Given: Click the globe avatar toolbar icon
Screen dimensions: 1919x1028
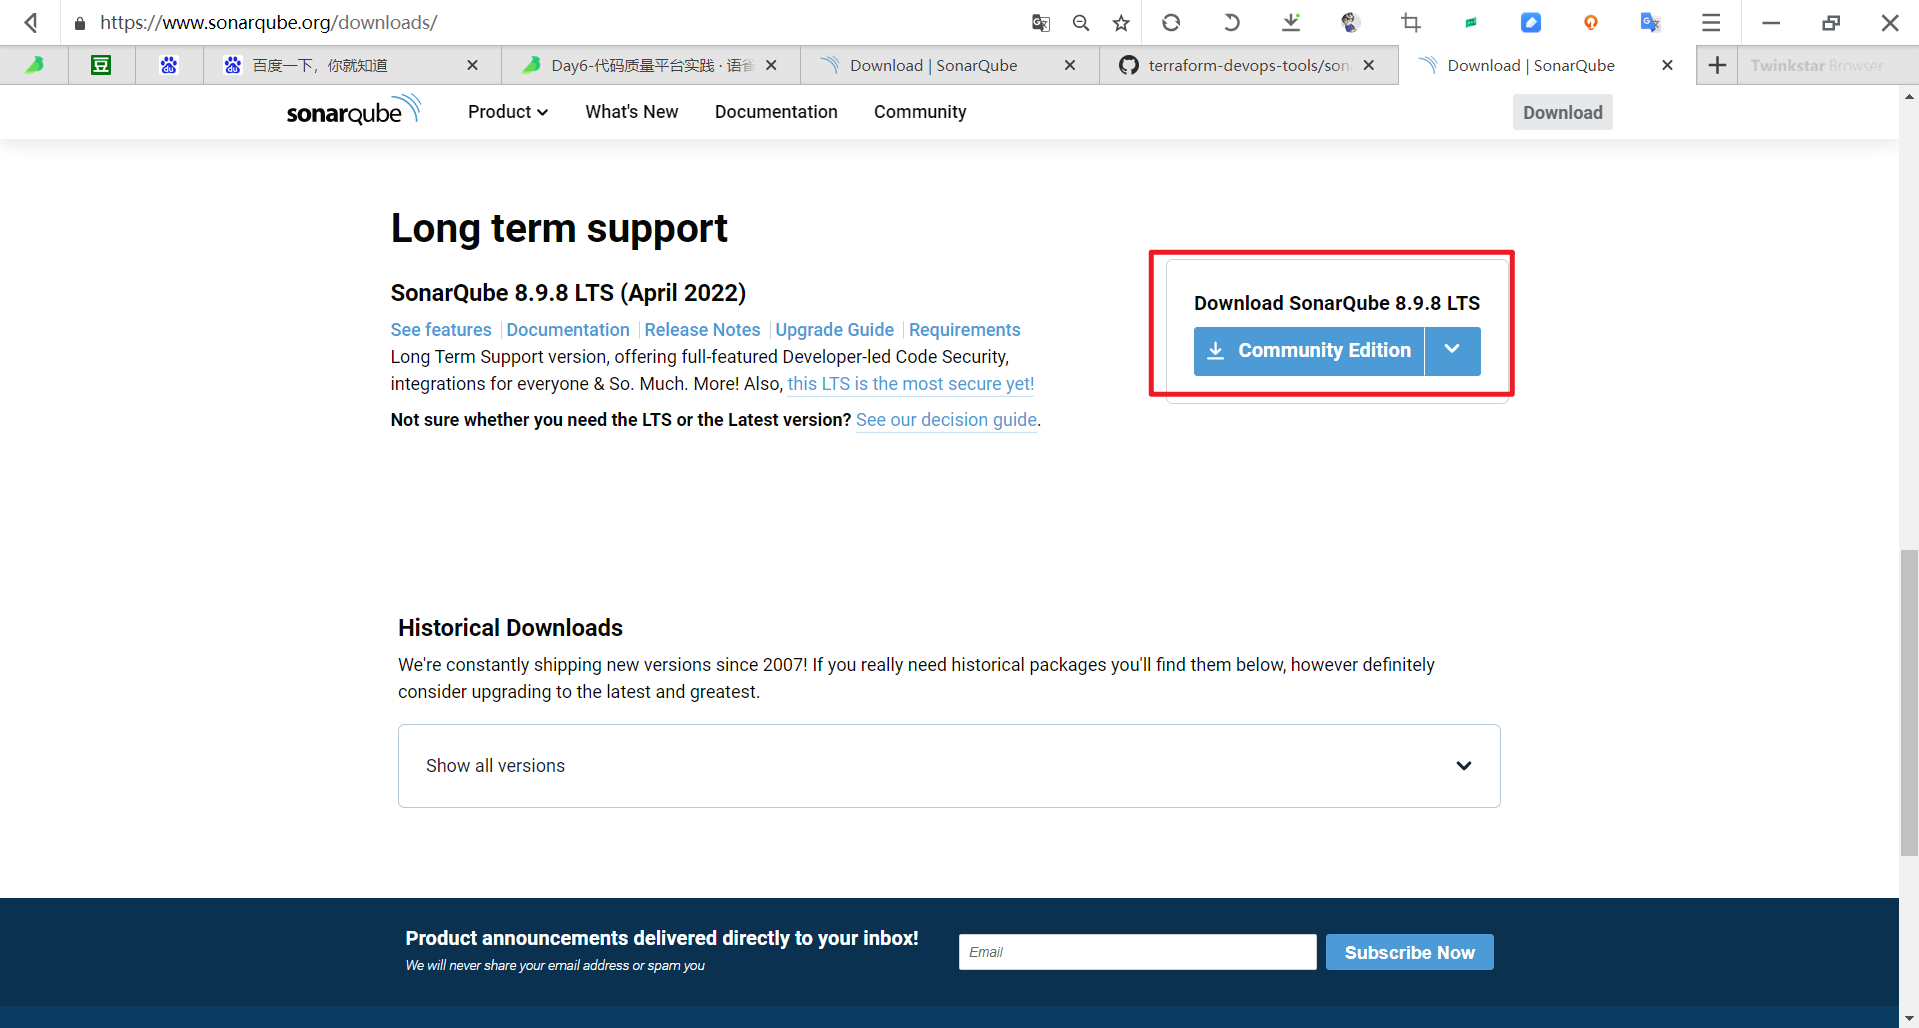Looking at the screenshot, I should [1351, 22].
